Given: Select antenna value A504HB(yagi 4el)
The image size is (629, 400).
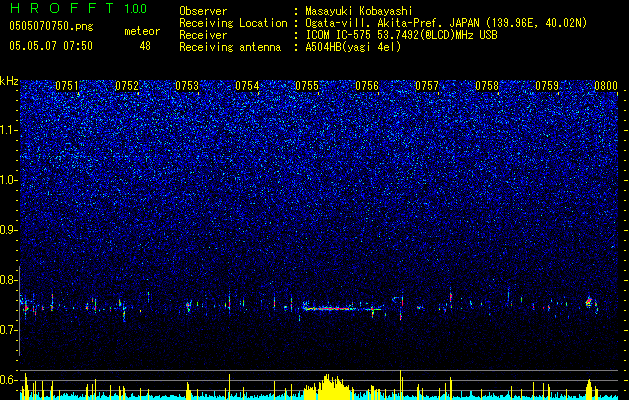Looking at the screenshot, I should pos(353,47).
